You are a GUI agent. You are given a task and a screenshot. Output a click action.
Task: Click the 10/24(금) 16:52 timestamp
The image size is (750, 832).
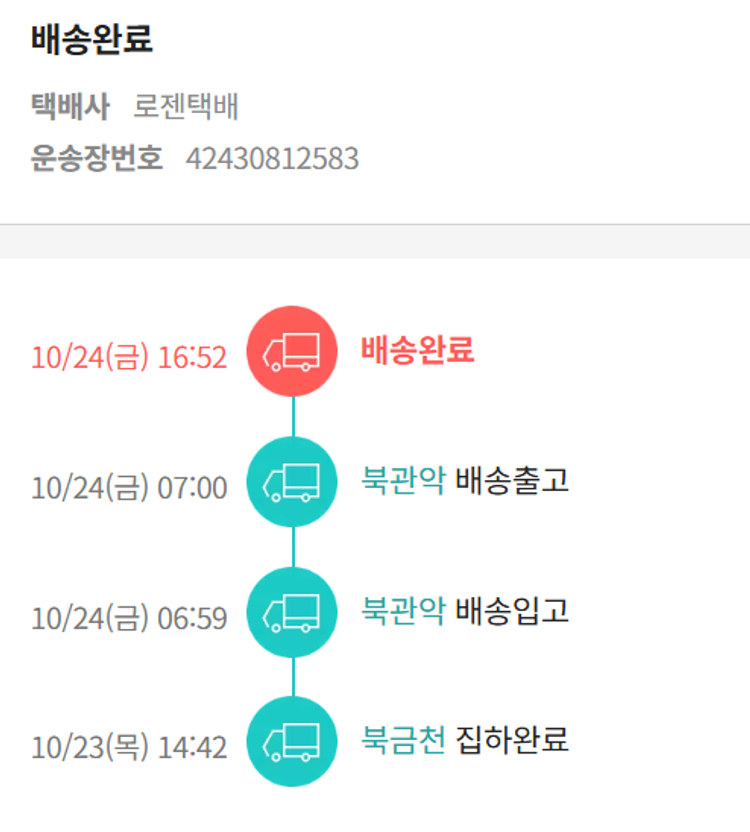coord(129,357)
